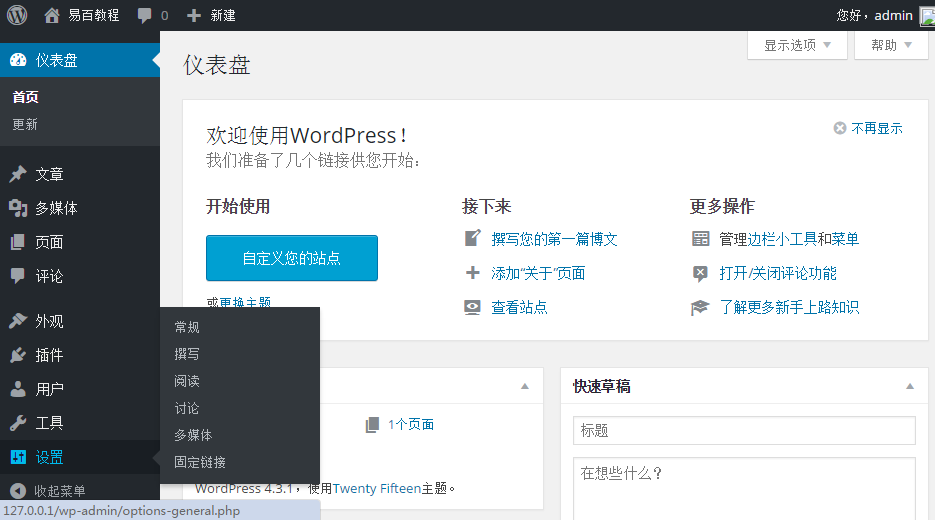This screenshot has width=935, height=520.
Task: Click the comment toggle icon beside 打开/关闭评论功能
Action: (700, 273)
